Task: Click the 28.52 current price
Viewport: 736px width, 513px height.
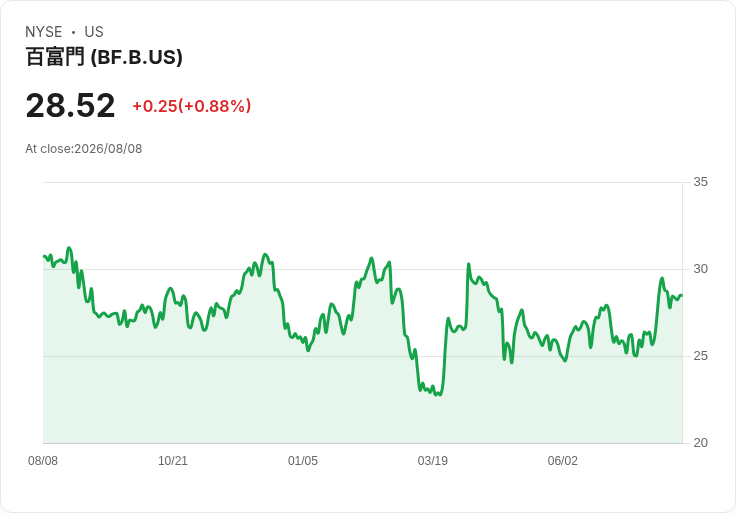Action: (x=70, y=105)
